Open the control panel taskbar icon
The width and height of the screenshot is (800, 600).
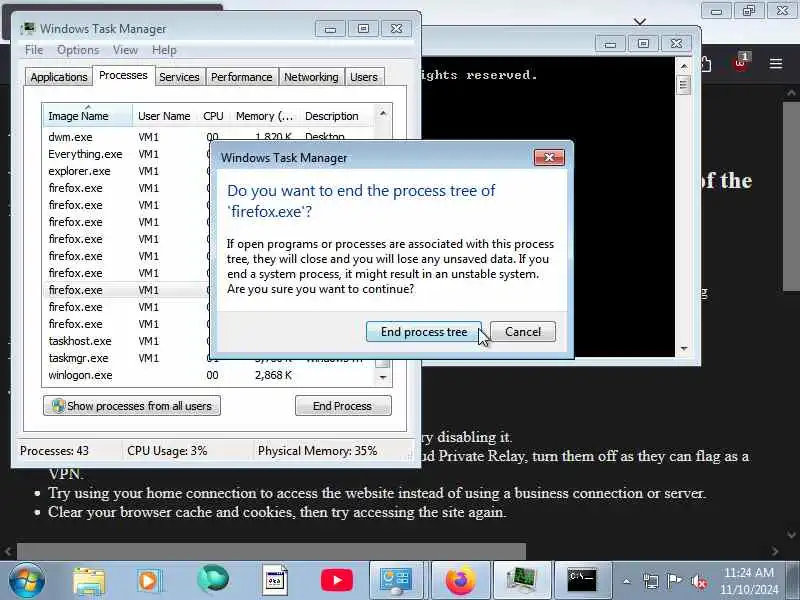point(396,581)
